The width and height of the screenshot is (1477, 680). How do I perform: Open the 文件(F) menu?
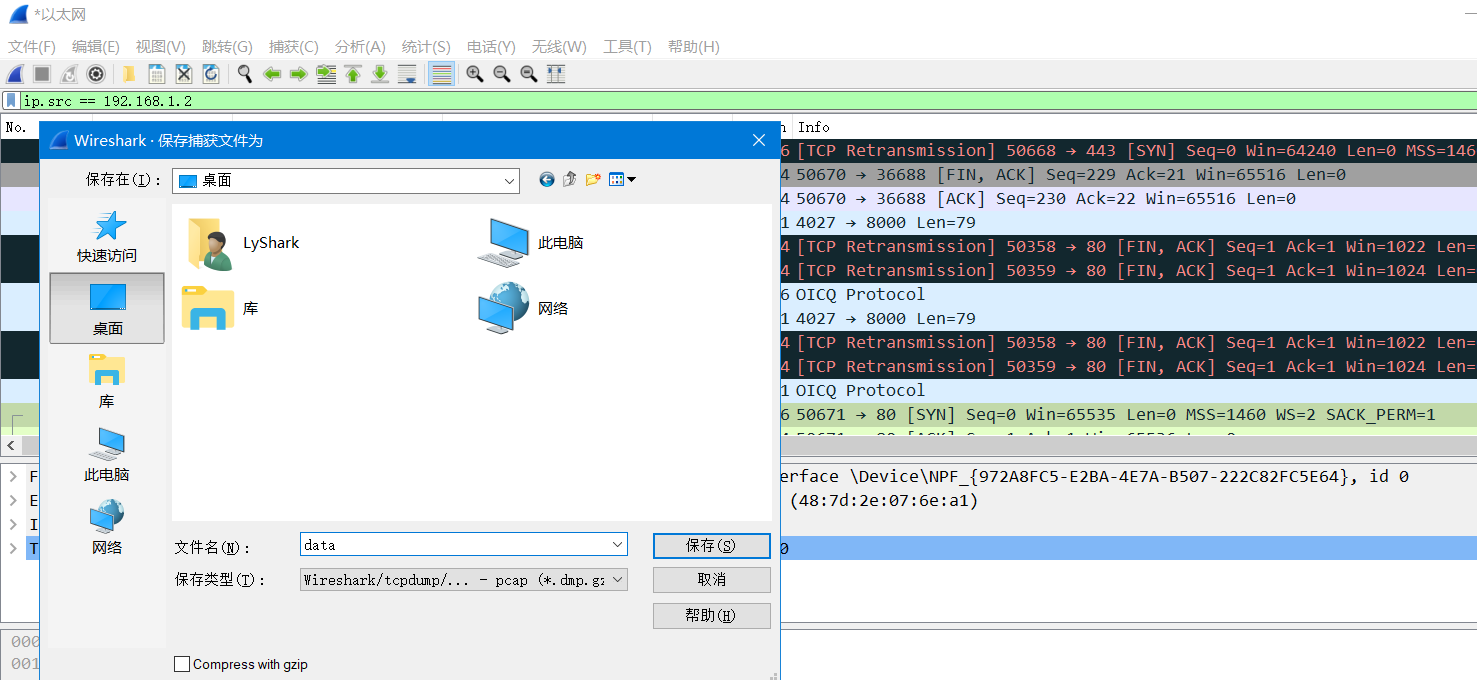(32, 47)
